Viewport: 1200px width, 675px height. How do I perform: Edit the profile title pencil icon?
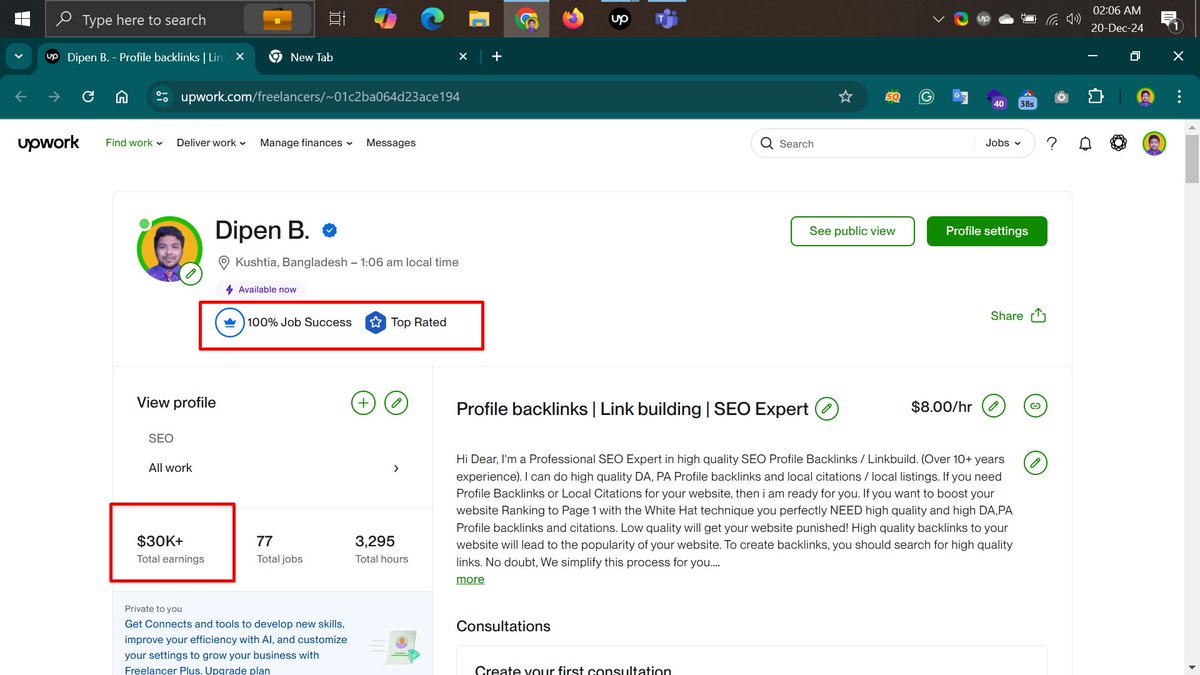click(827, 408)
